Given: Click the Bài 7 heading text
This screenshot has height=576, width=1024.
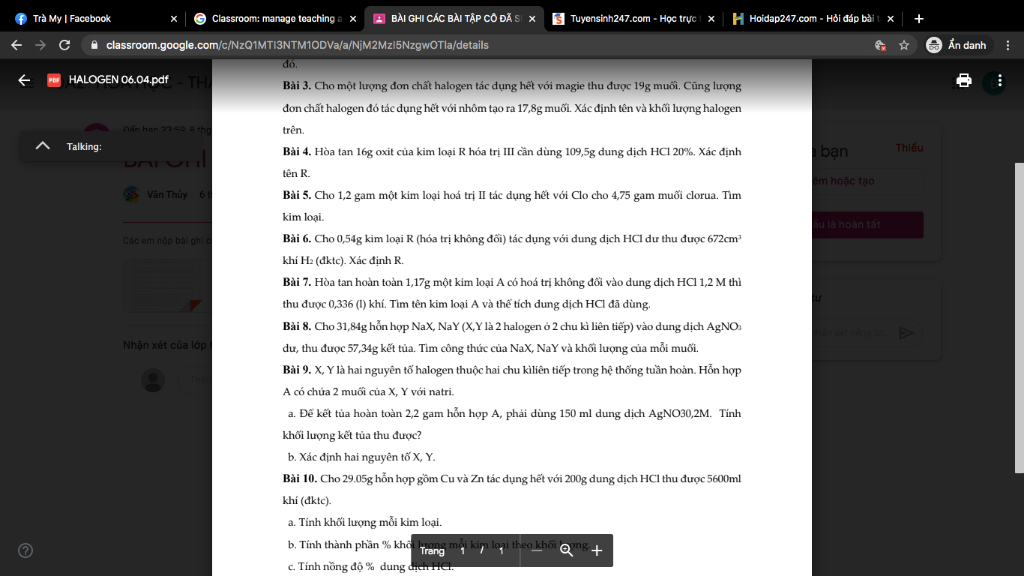Looking at the screenshot, I should coord(296,282).
